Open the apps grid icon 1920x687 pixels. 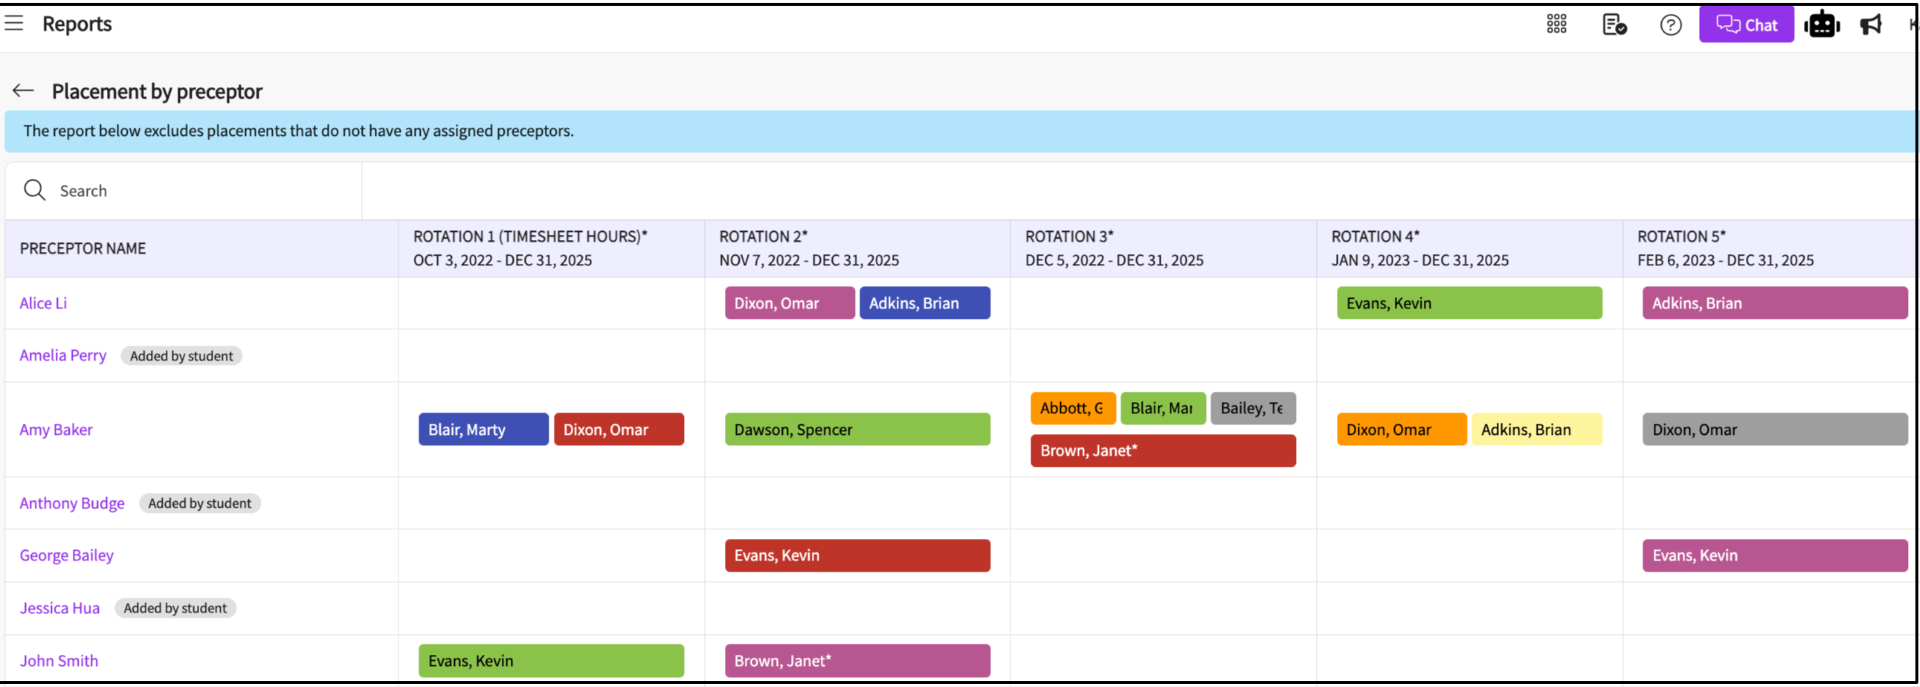(1556, 24)
